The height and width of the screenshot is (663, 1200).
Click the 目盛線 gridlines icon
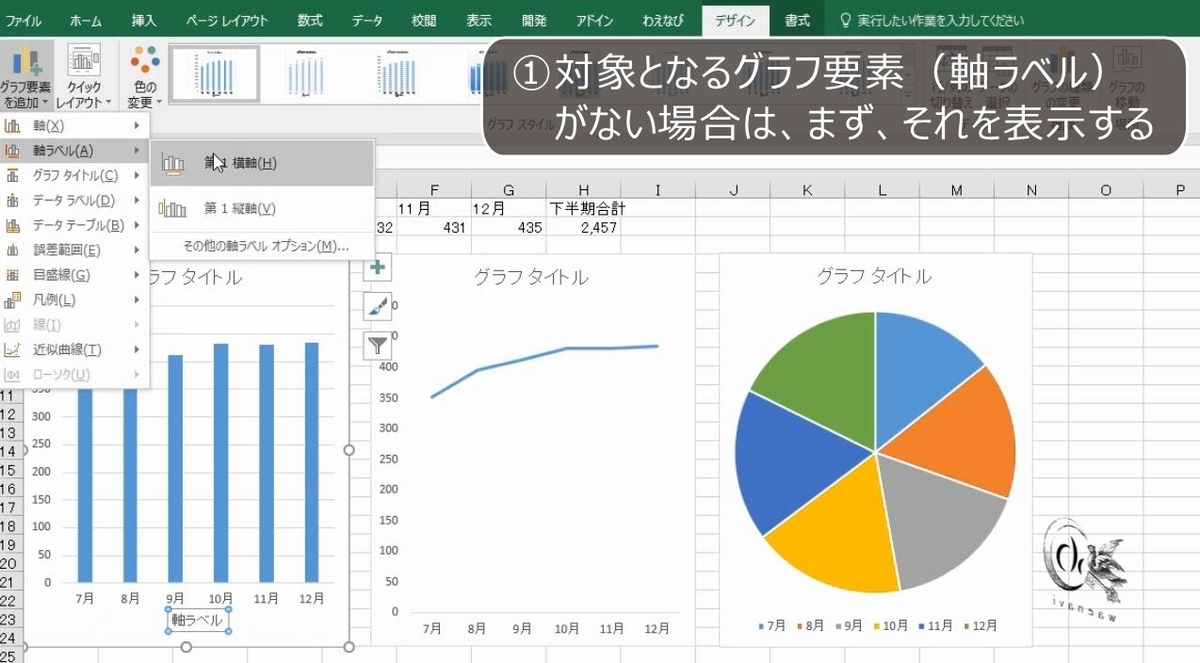pos(13,275)
